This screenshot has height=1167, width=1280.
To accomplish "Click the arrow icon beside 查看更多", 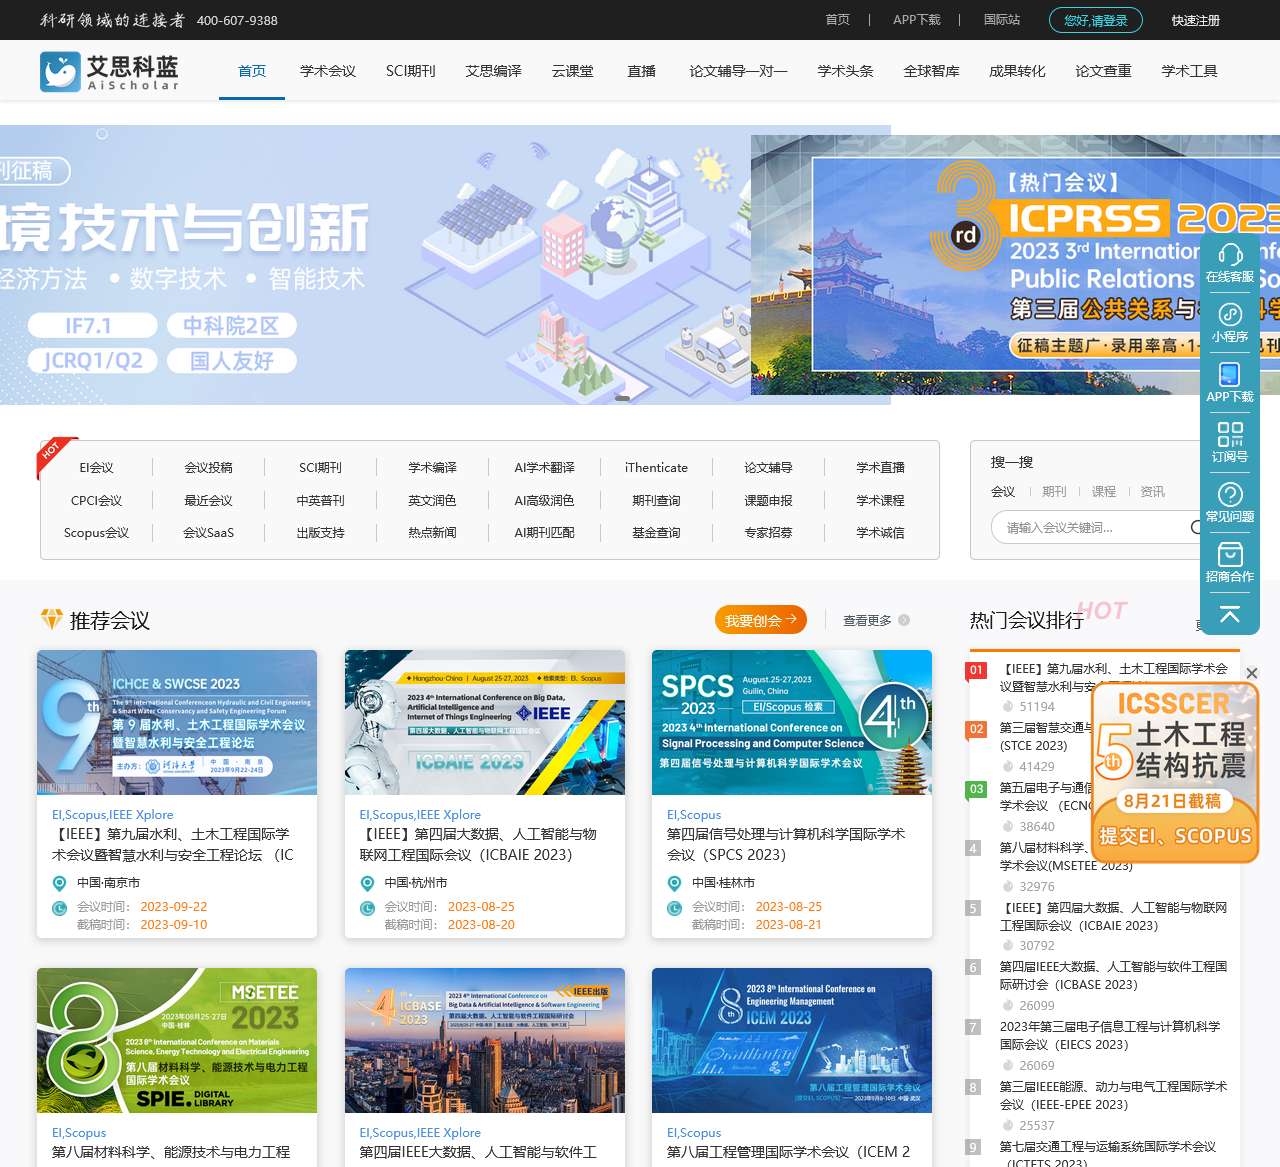I will 904,620.
